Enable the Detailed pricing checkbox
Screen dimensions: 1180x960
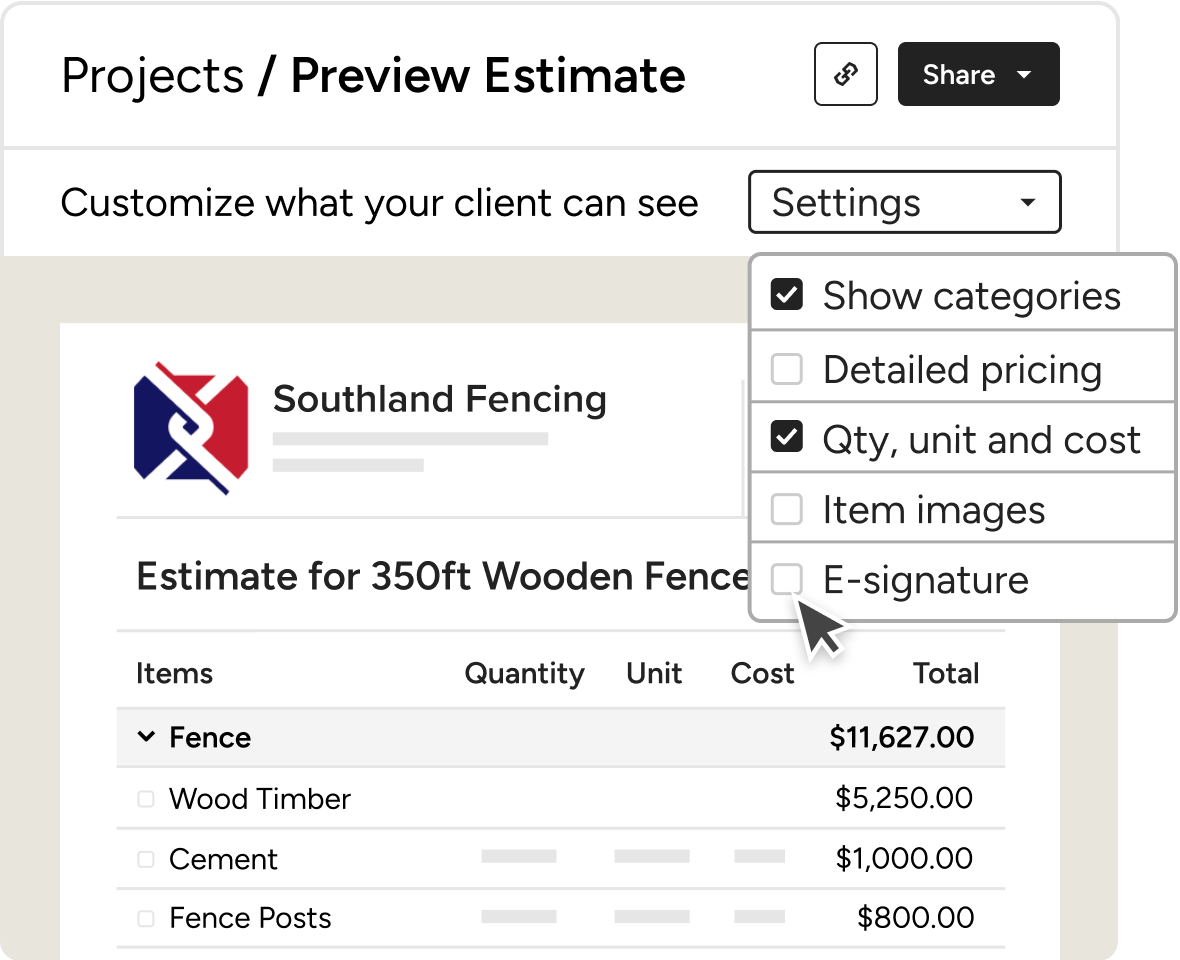tap(787, 370)
